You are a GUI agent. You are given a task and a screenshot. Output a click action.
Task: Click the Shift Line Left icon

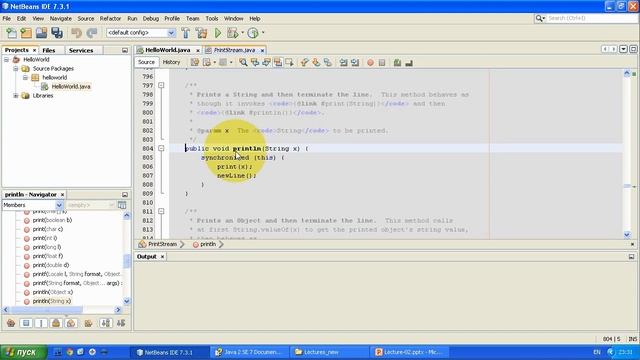point(343,62)
